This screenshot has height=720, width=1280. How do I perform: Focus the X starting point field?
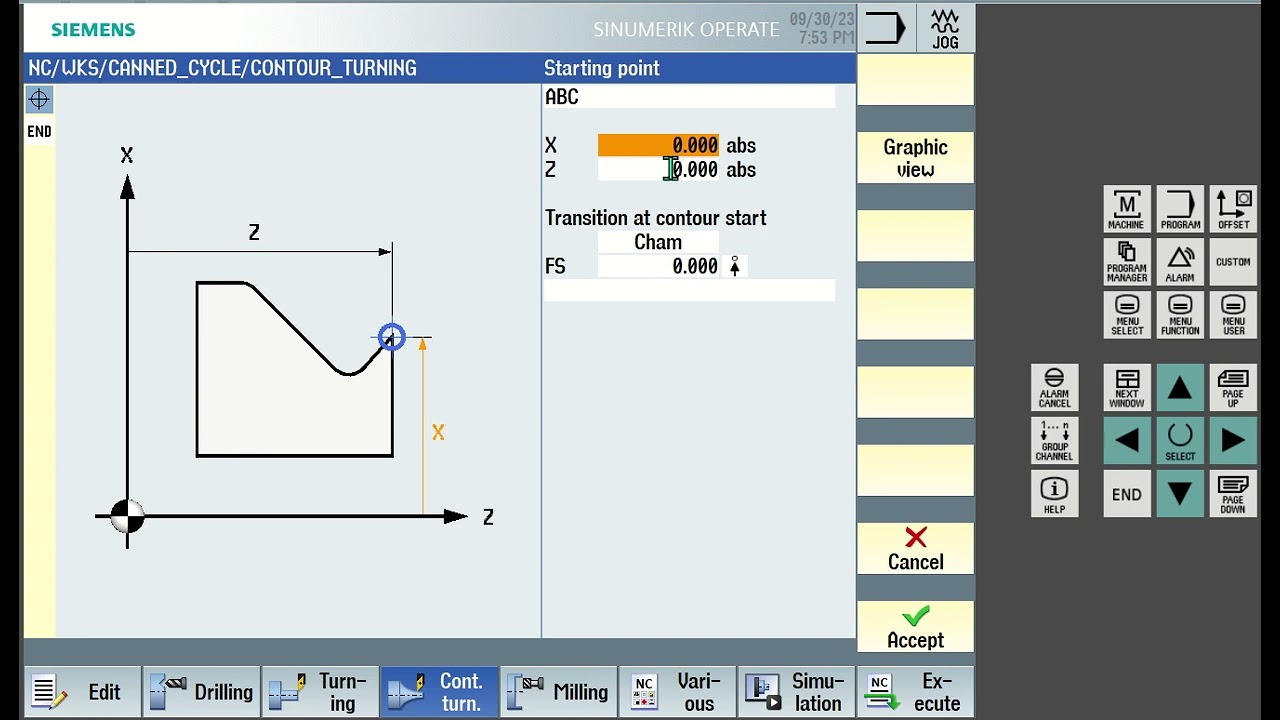(658, 146)
